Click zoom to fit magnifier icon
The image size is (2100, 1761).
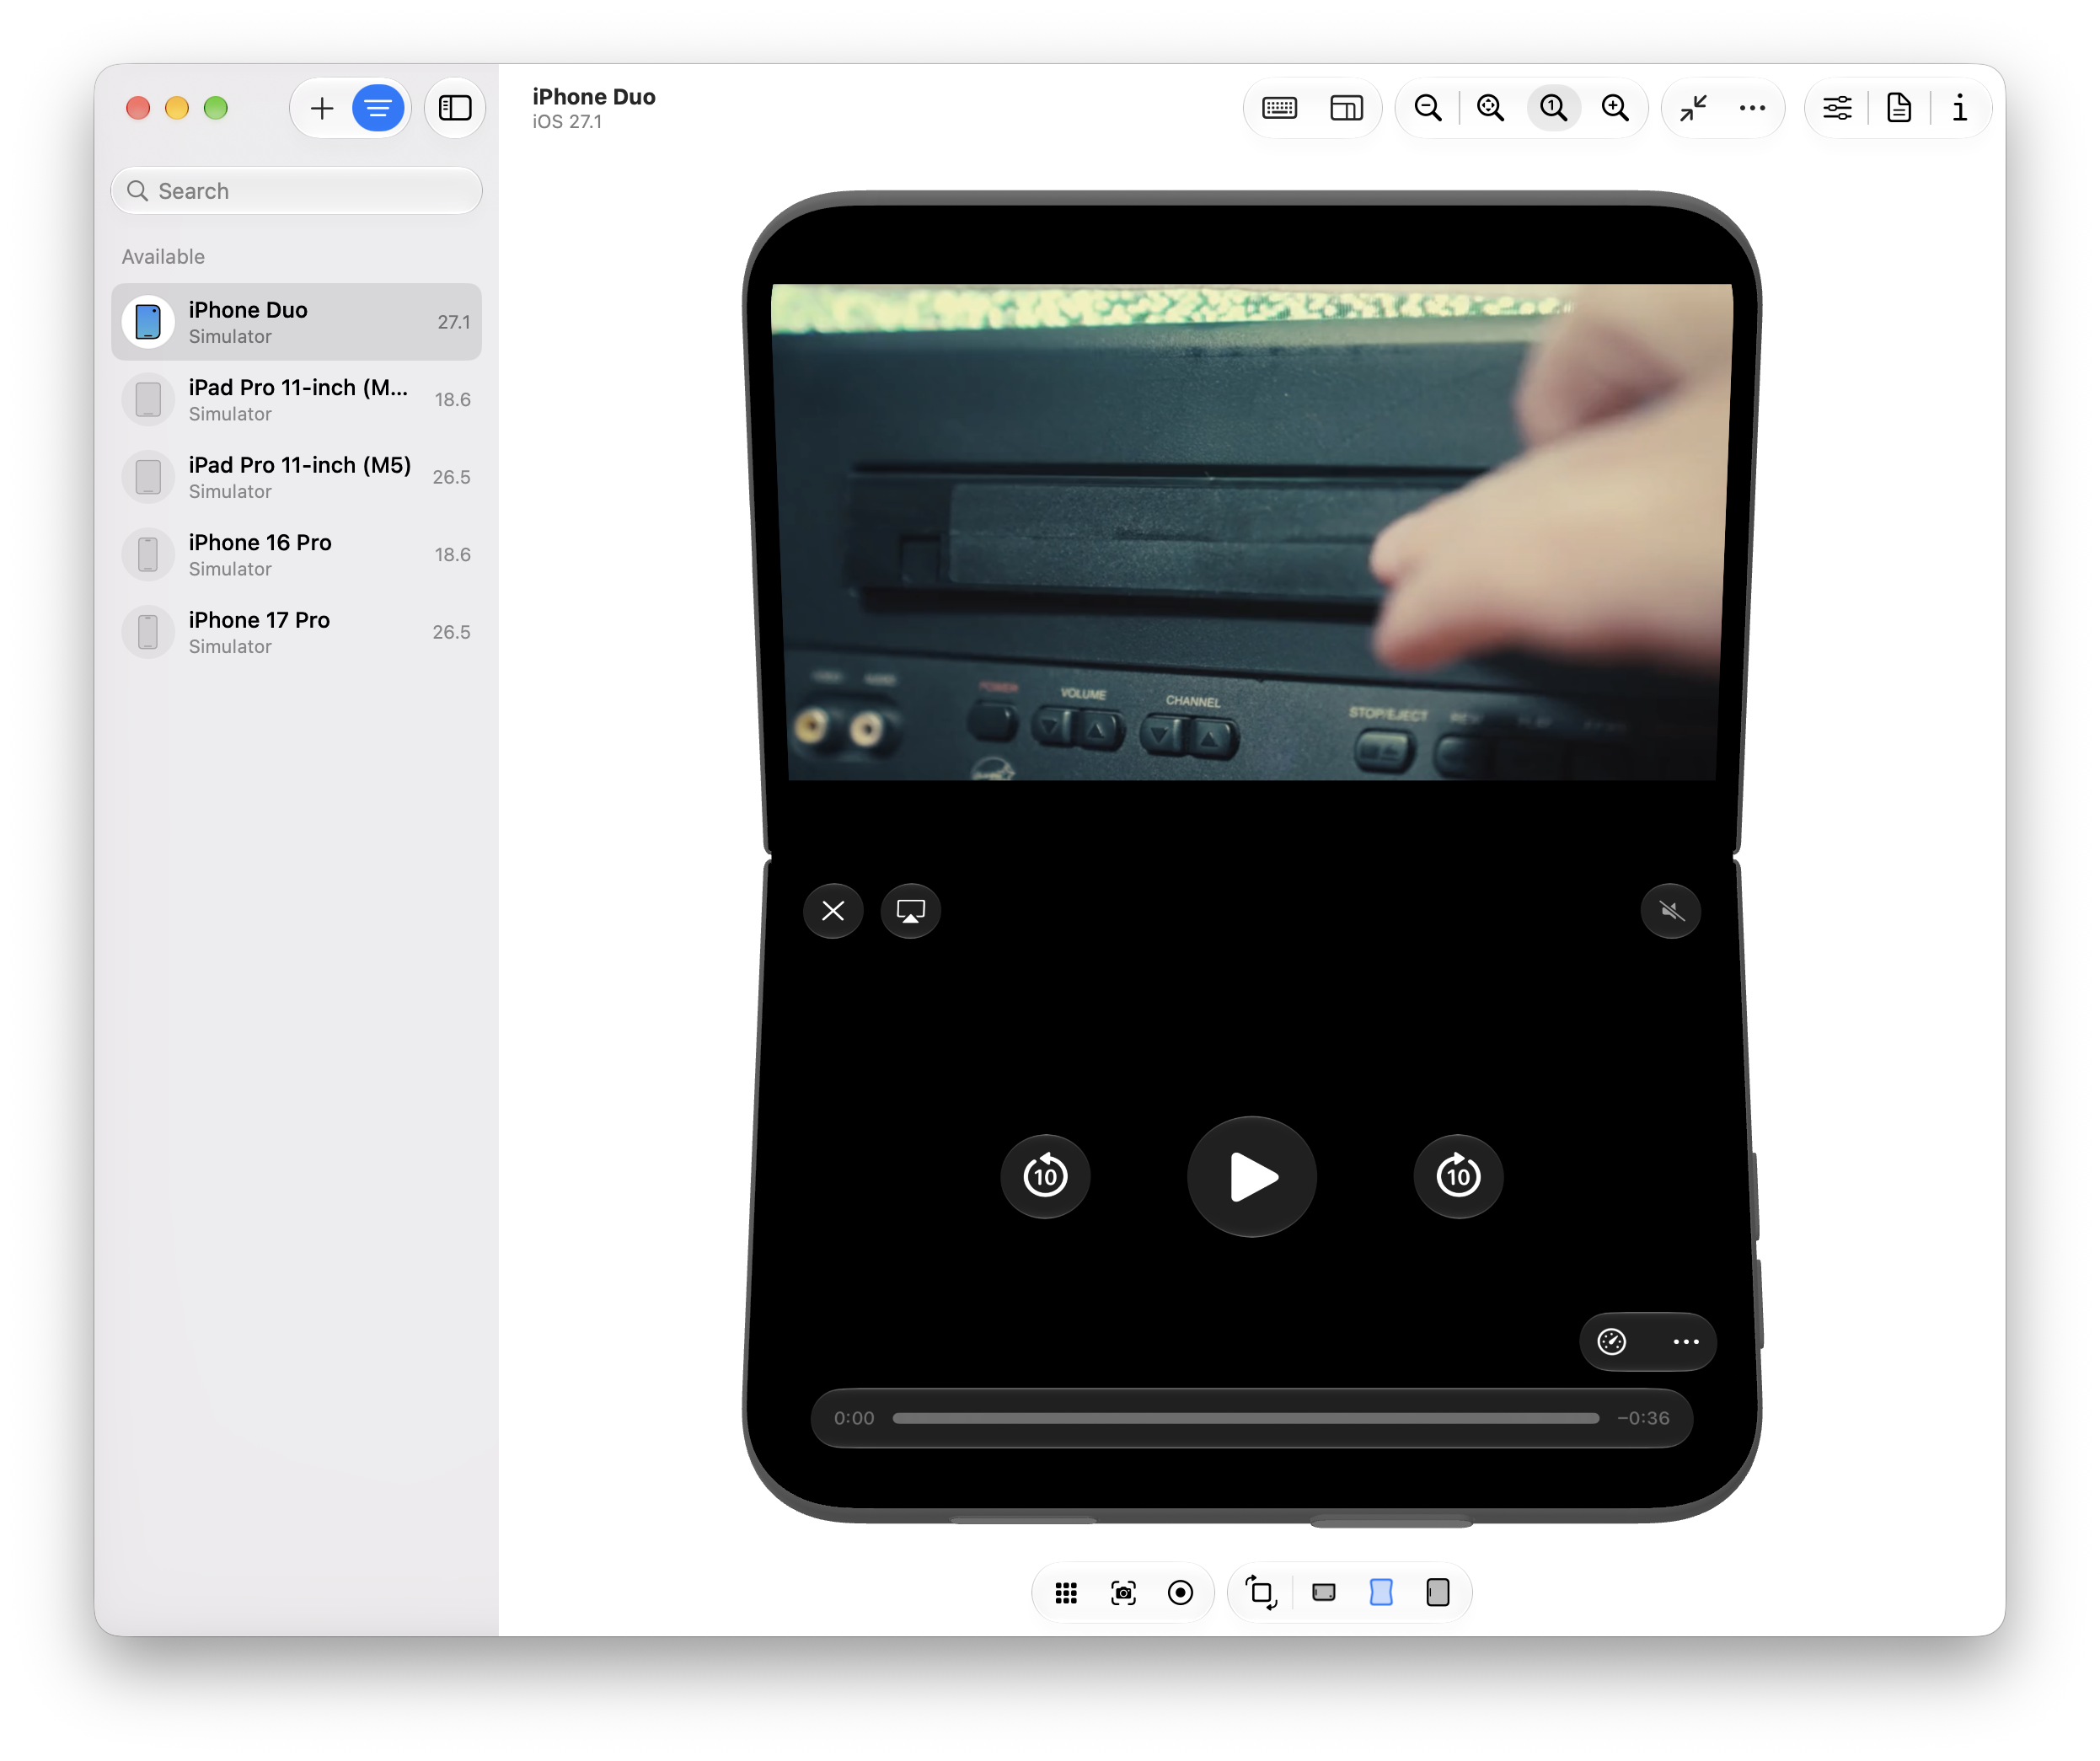click(x=1490, y=108)
